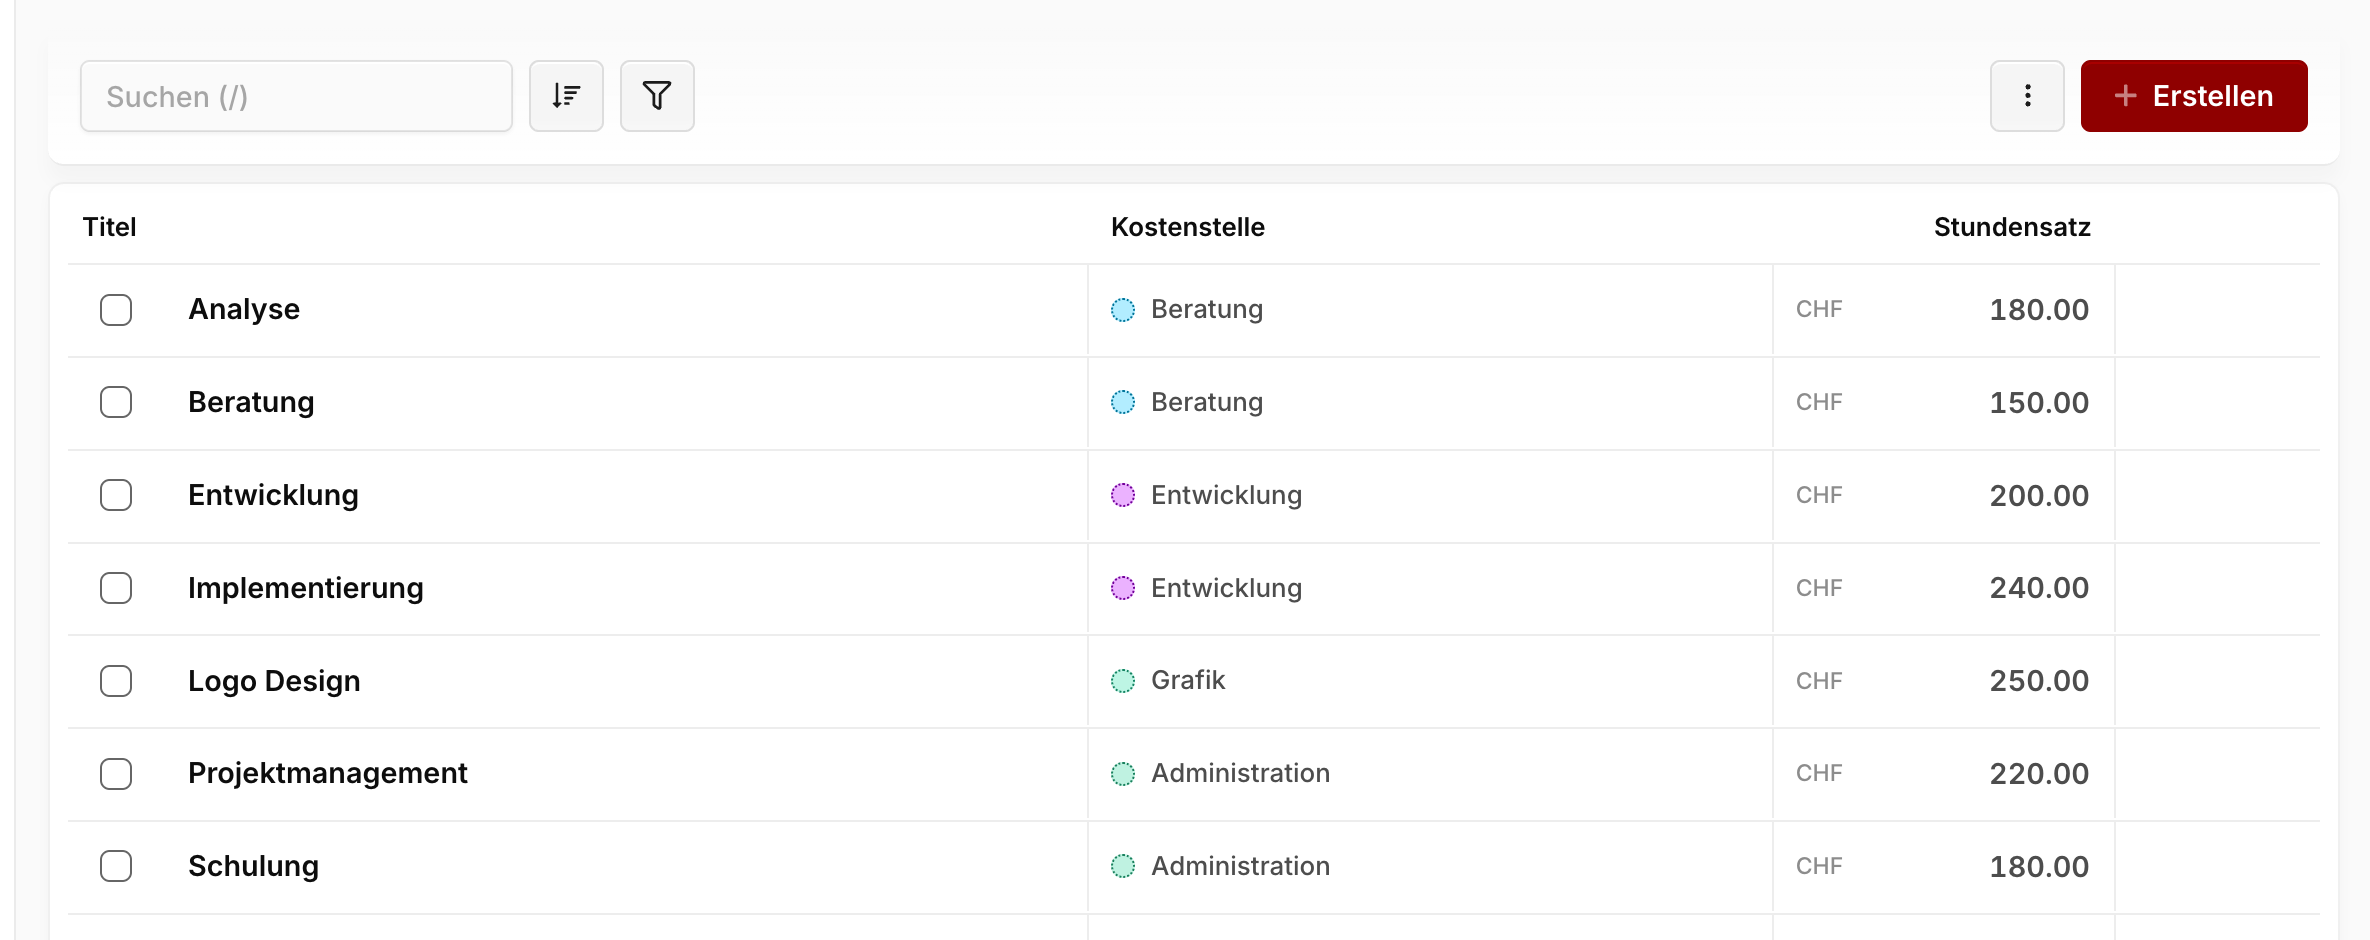Tick the checkbox for Beratung row
Image resolution: width=2370 pixels, height=940 pixels.
pos(116,402)
